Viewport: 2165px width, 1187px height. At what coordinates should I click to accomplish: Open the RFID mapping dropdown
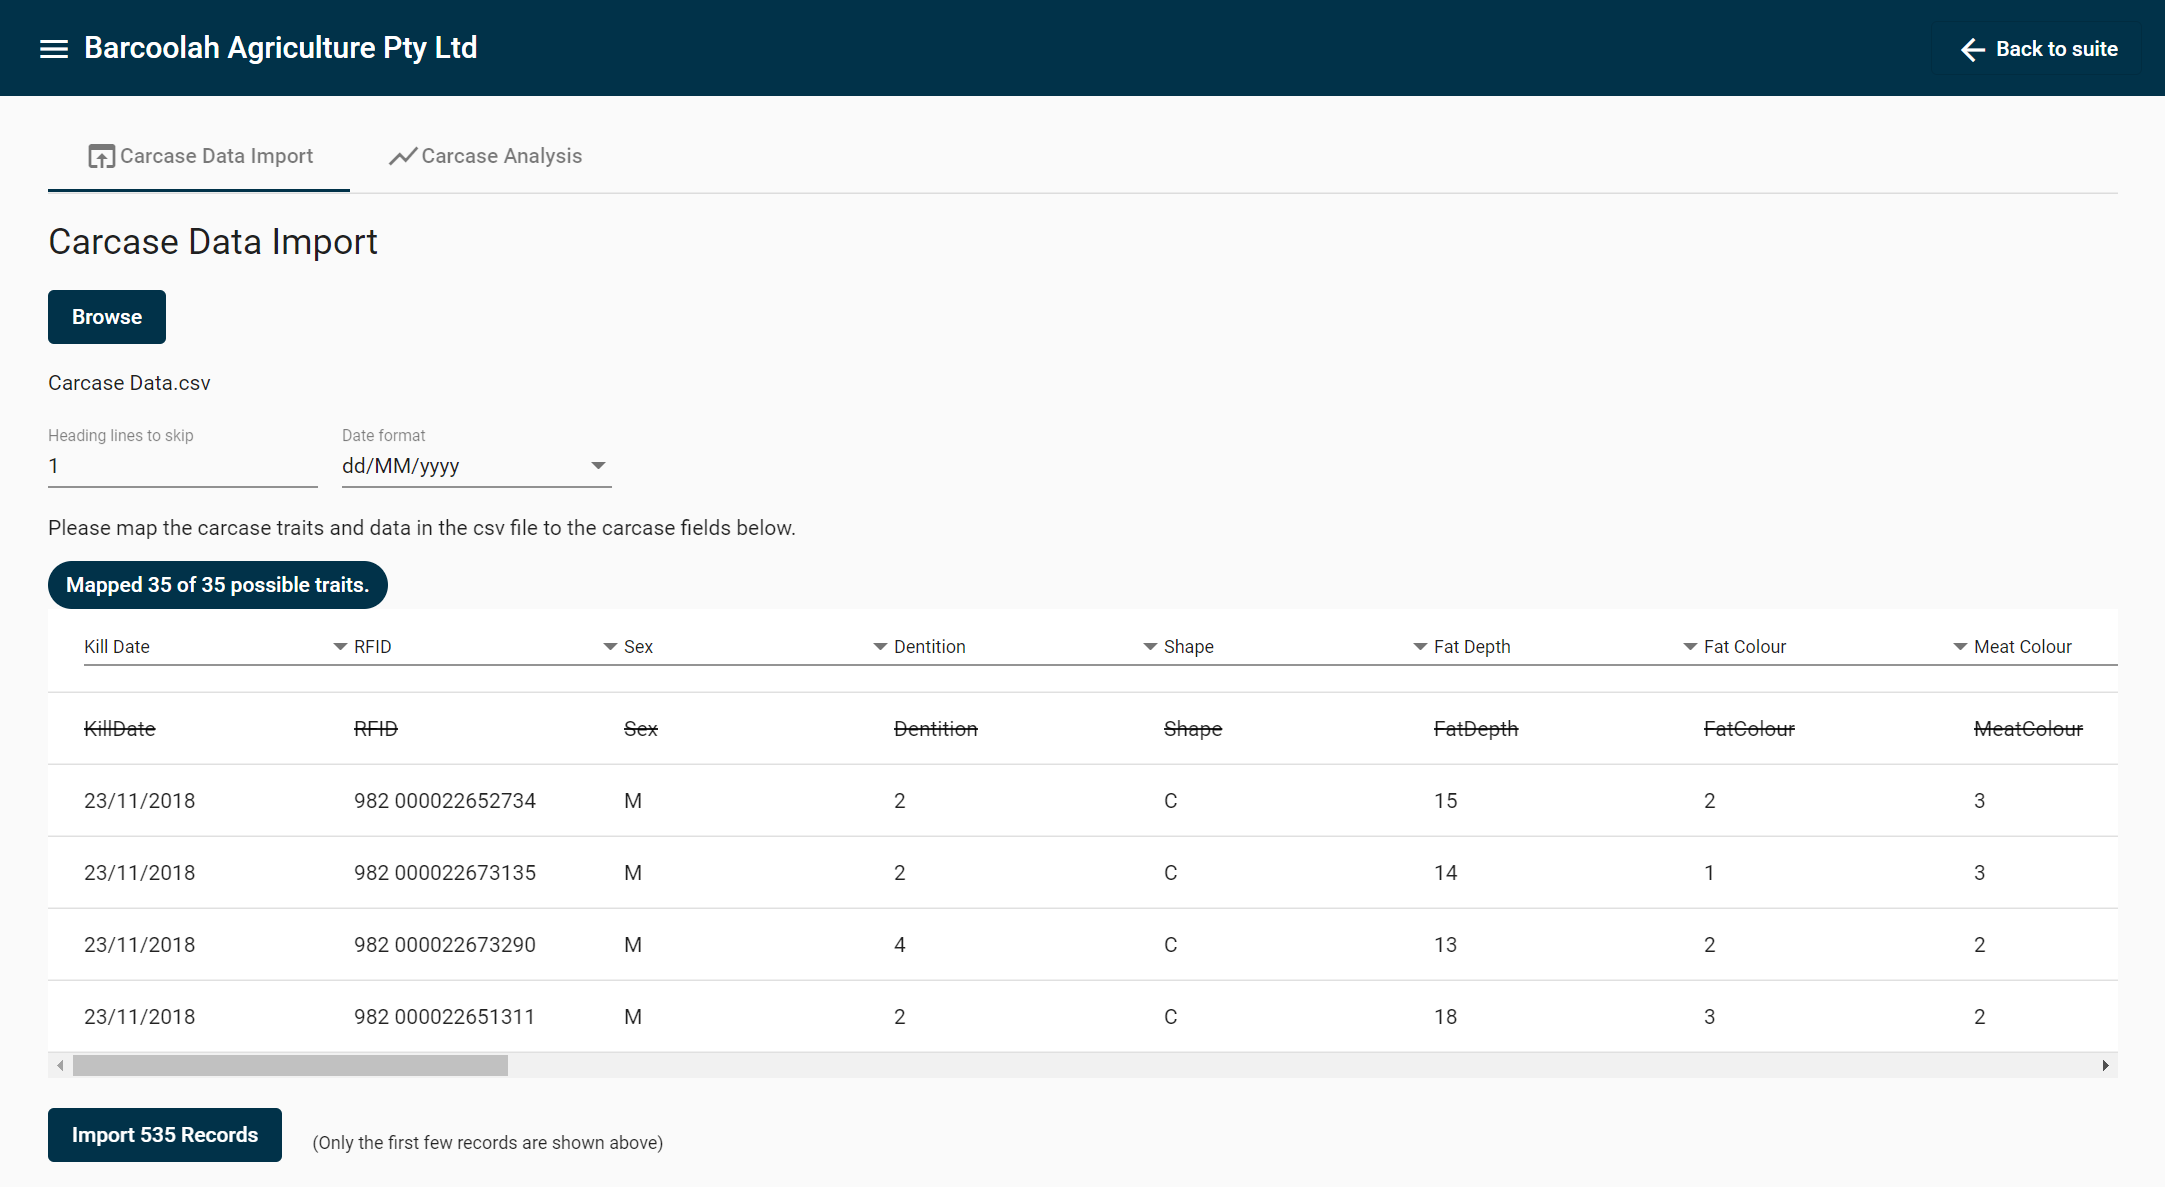click(x=486, y=647)
